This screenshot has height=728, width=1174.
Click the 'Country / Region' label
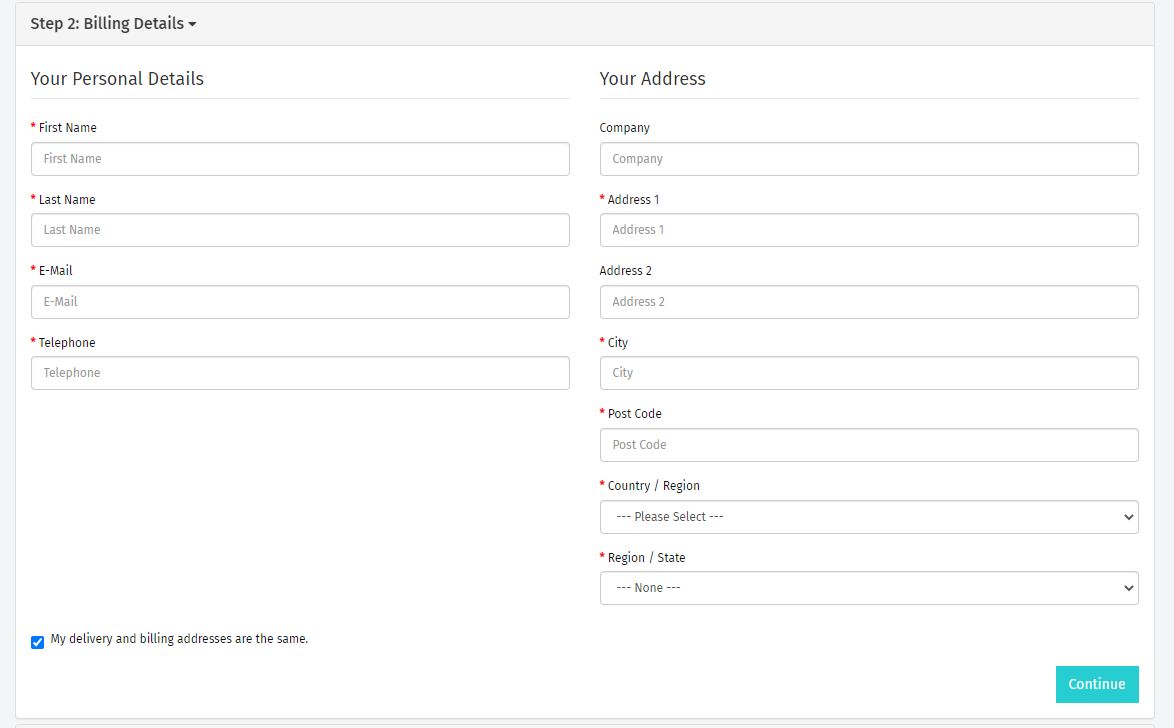[x=654, y=485]
